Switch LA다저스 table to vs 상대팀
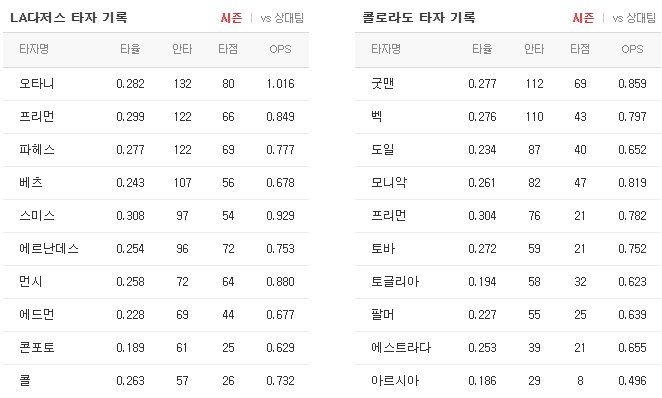The width and height of the screenshot is (662, 398). (x=282, y=18)
